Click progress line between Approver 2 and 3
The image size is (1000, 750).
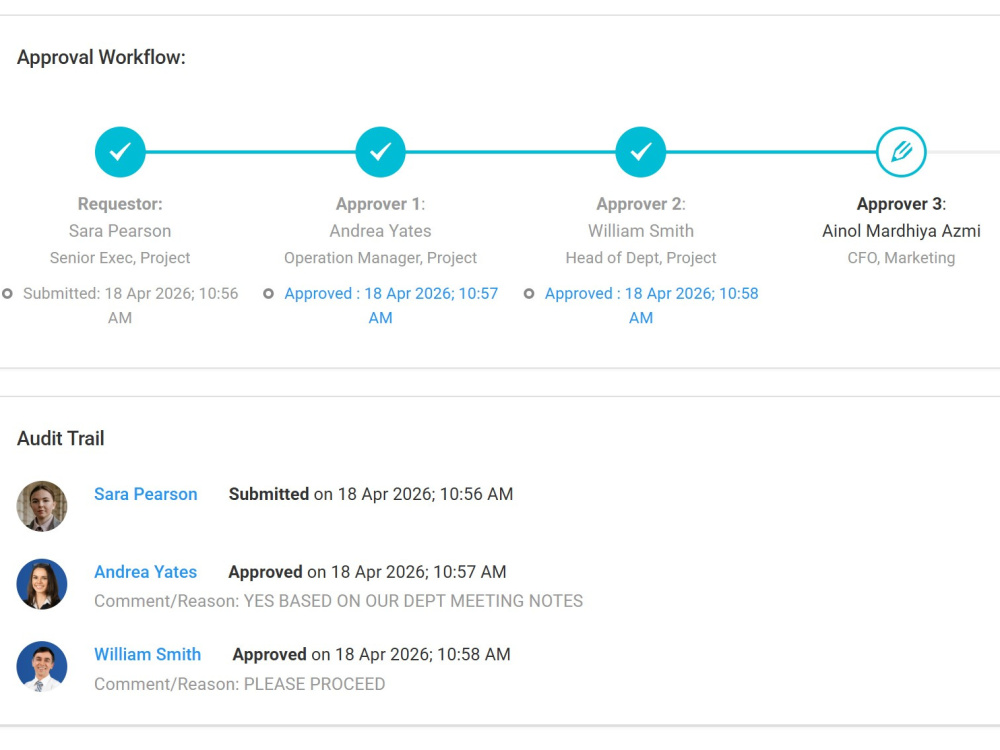[x=770, y=152]
